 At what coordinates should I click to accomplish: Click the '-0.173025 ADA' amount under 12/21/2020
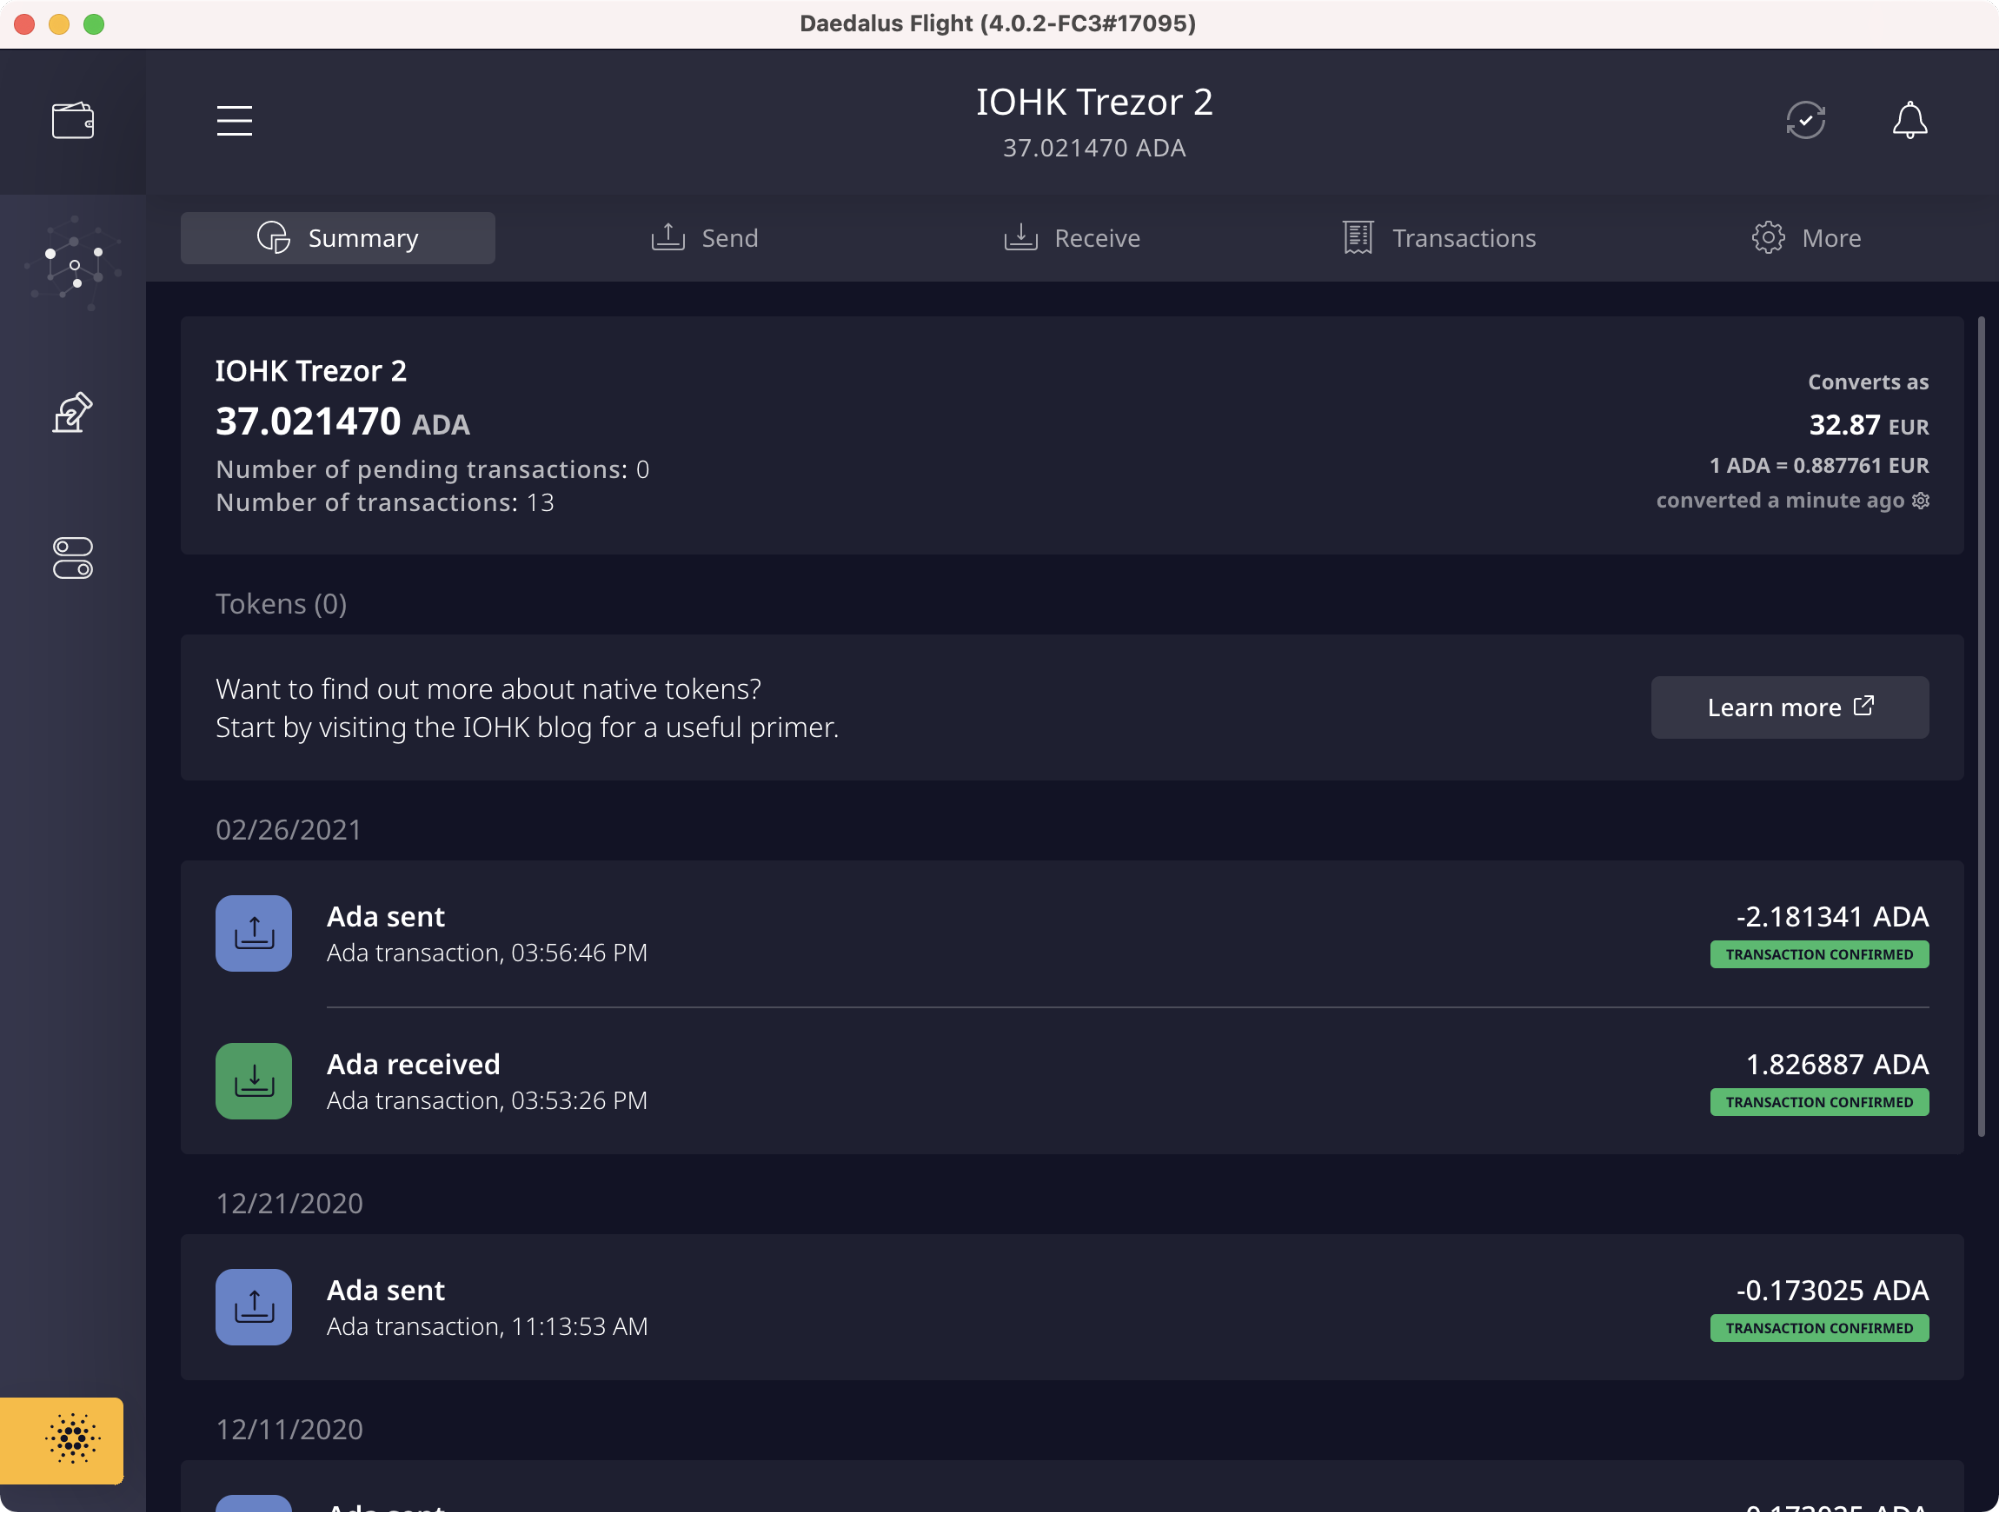[x=1832, y=1290]
